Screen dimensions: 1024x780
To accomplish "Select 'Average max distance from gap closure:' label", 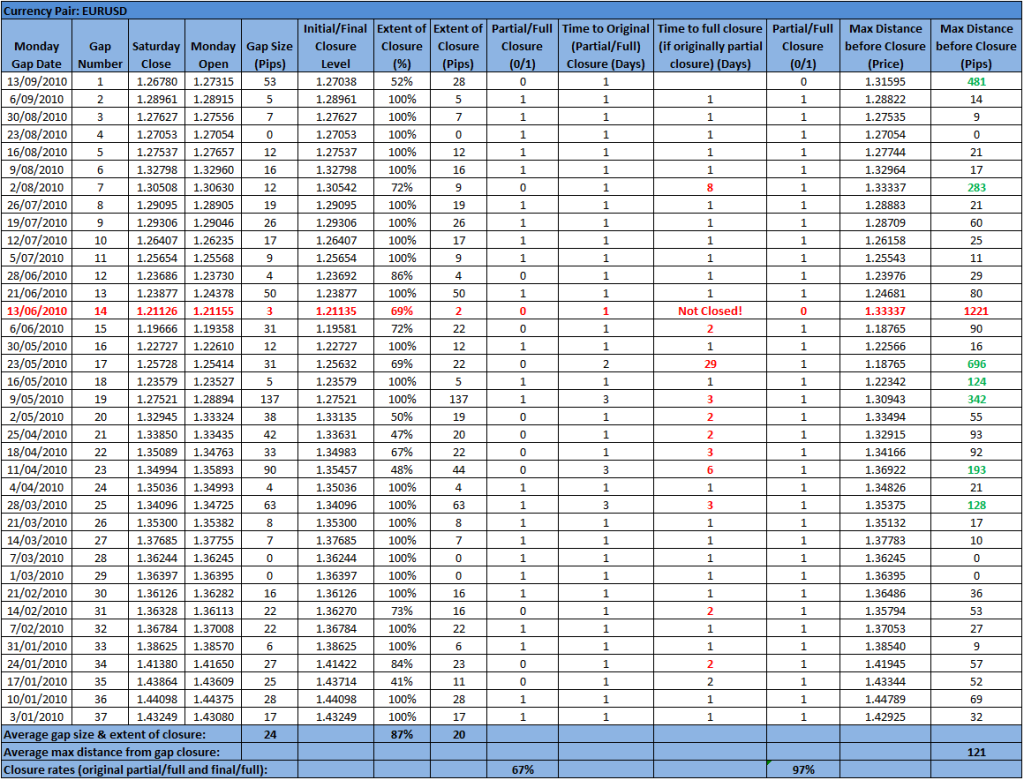I will (x=112, y=752).
